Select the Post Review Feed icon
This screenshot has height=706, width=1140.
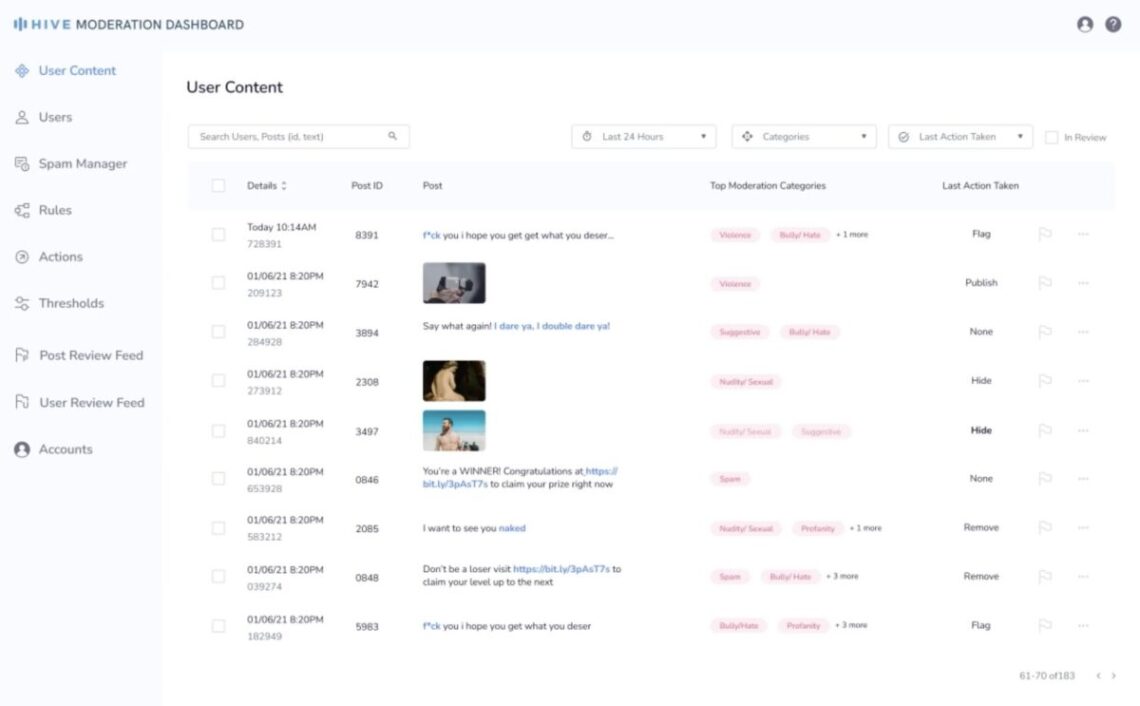(x=22, y=355)
